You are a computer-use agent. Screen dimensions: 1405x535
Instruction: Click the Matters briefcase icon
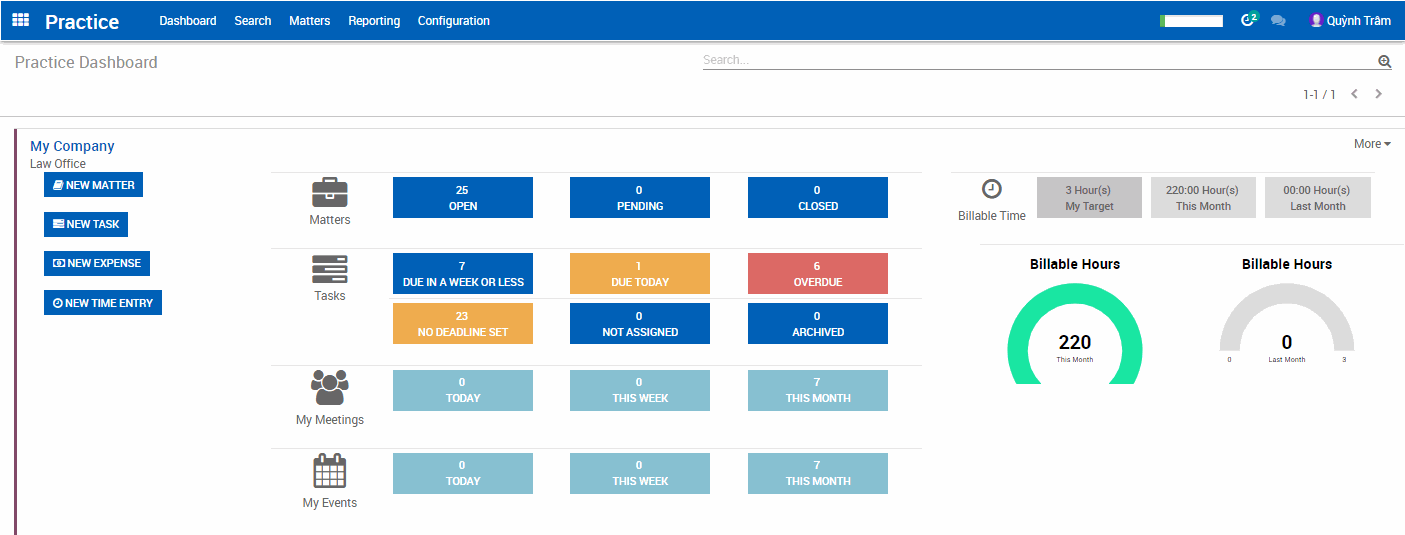330,193
